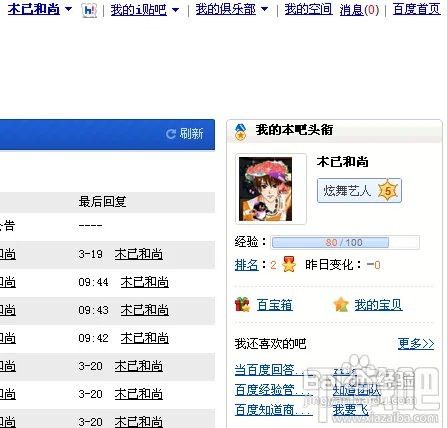
Task: Open the 木已和尚 username dropdown arrow
Action: [68, 9]
